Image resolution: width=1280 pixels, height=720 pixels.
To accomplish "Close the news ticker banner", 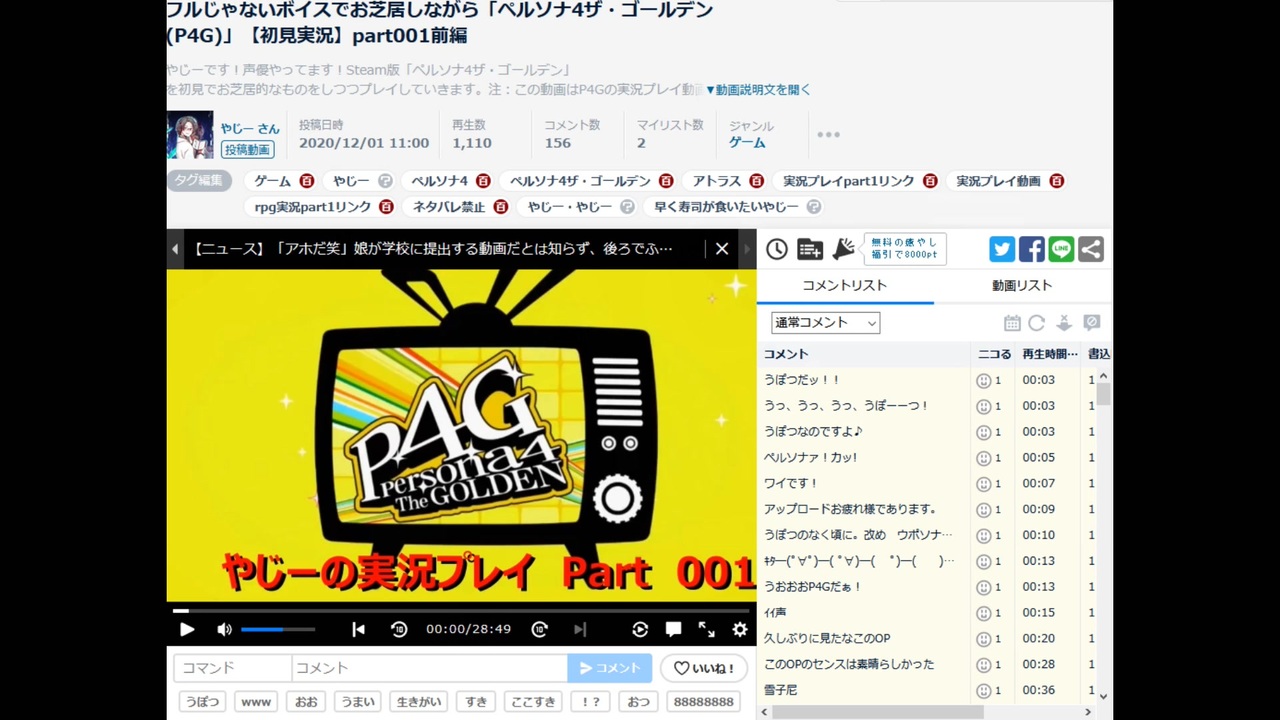I will tap(722, 249).
